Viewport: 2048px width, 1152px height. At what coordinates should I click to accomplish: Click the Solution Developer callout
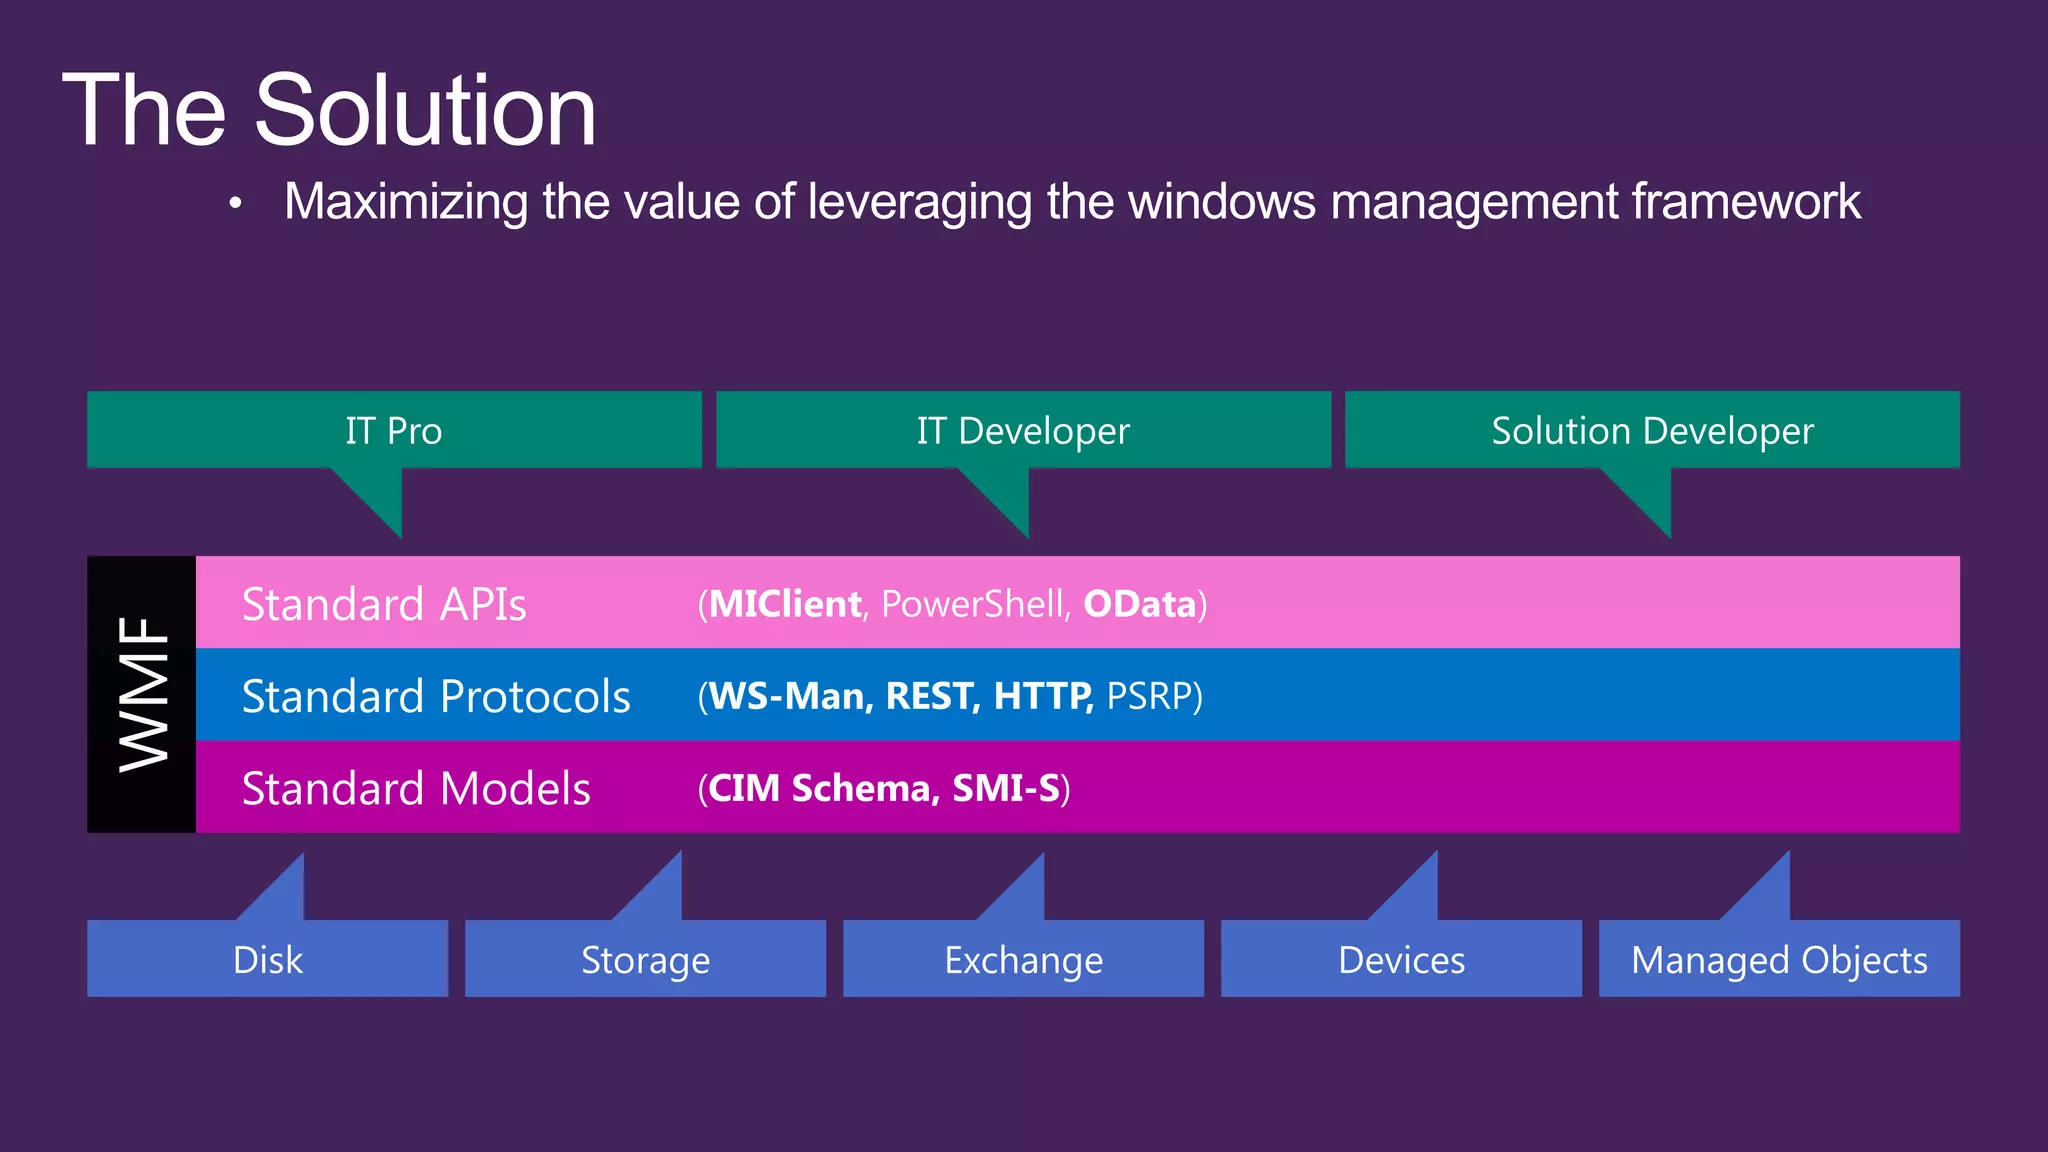point(1652,431)
